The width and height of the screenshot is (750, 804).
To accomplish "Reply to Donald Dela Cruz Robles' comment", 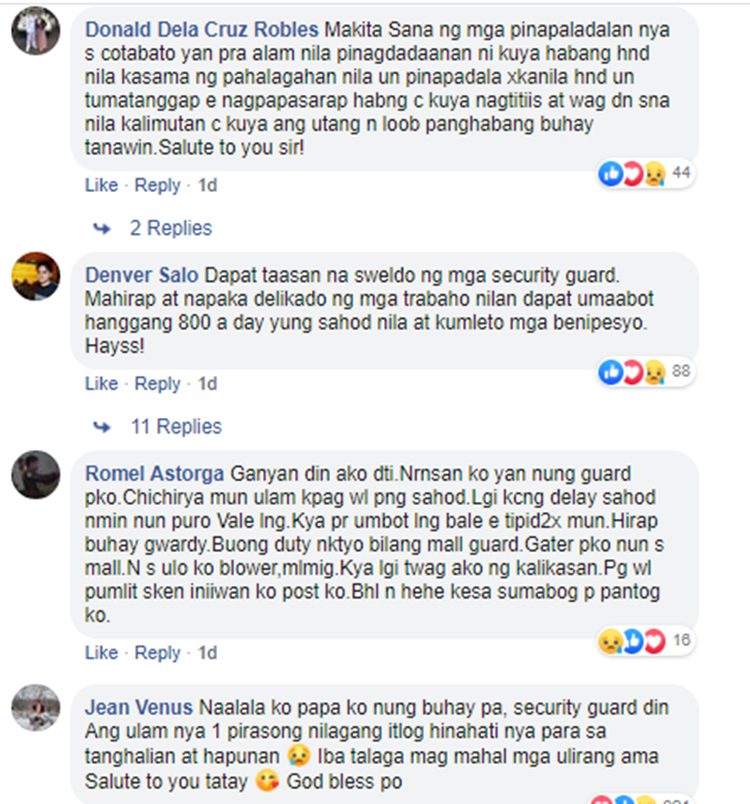I will click(157, 185).
